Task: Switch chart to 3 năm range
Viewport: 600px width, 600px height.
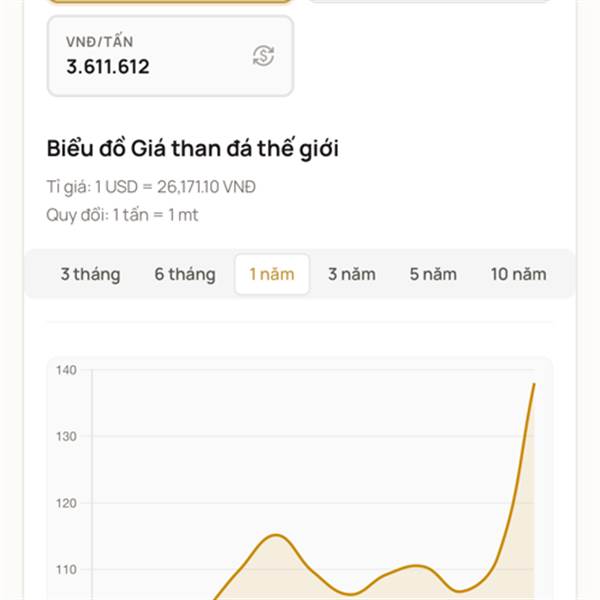Action: pyautogui.click(x=350, y=274)
